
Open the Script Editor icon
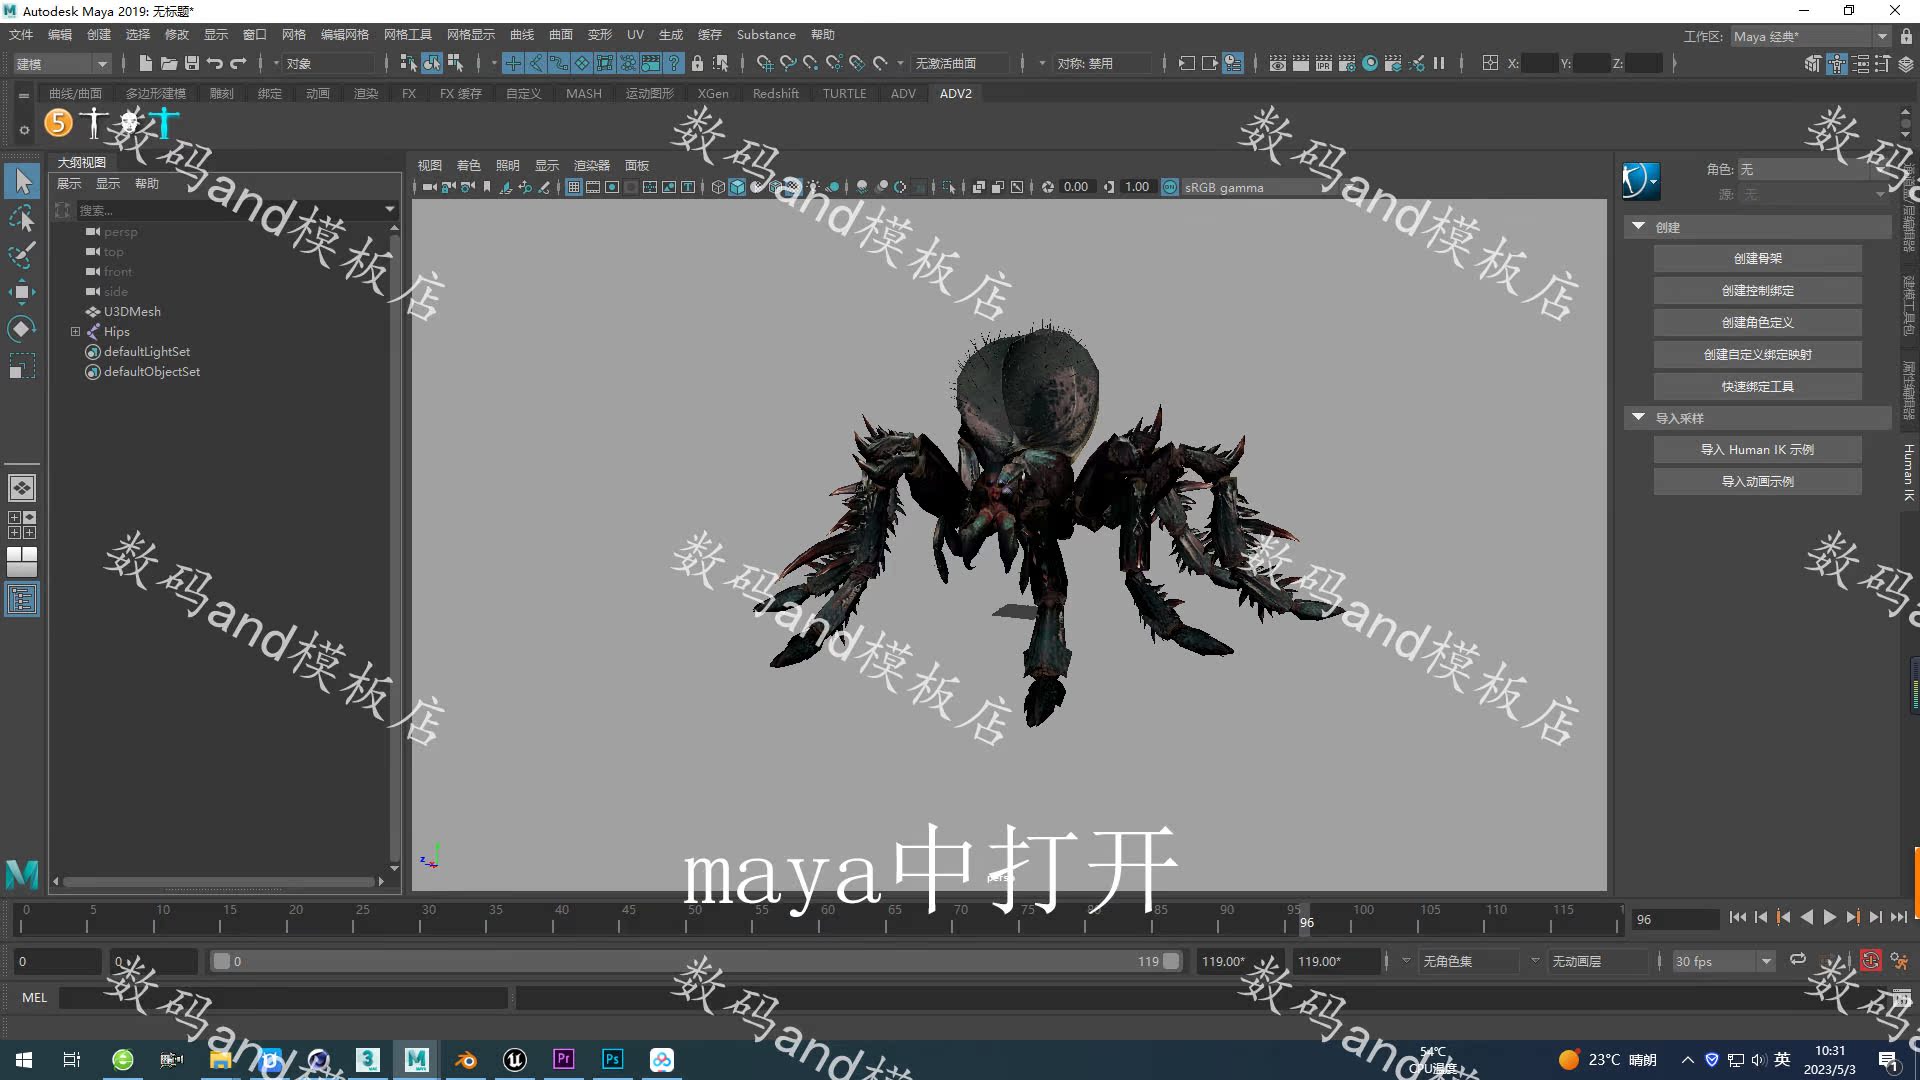[1901, 998]
